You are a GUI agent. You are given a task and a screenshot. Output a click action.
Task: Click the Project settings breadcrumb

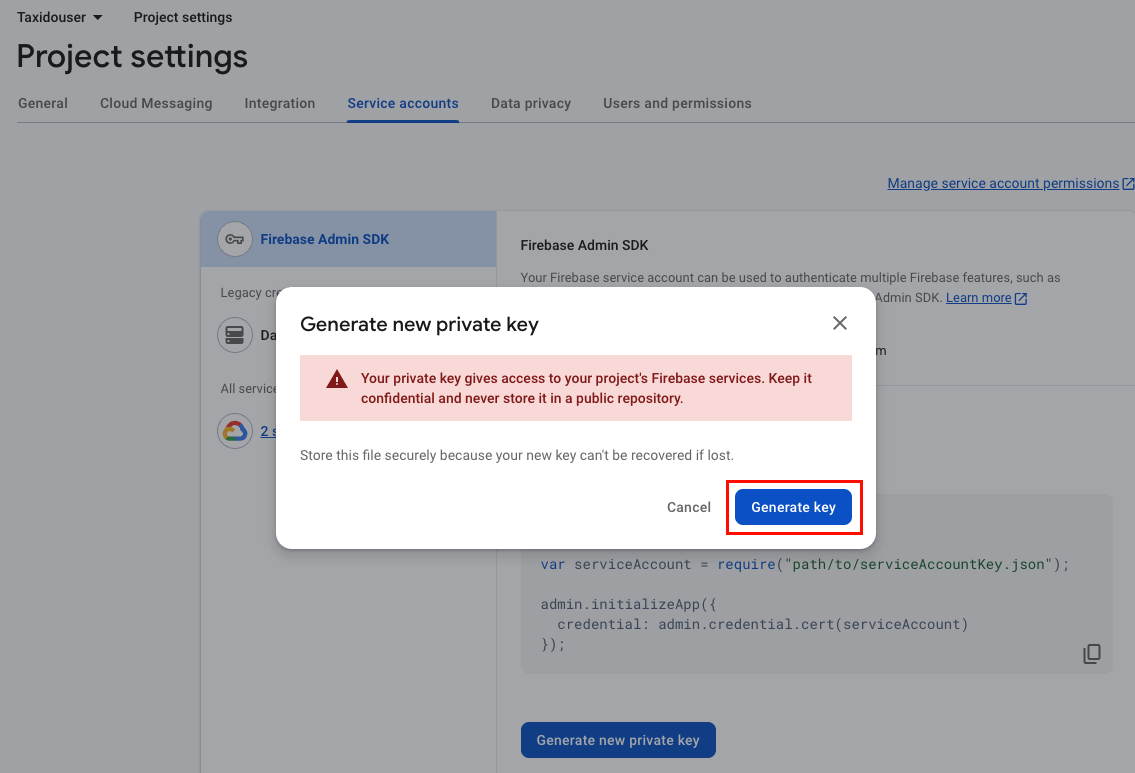coord(183,17)
